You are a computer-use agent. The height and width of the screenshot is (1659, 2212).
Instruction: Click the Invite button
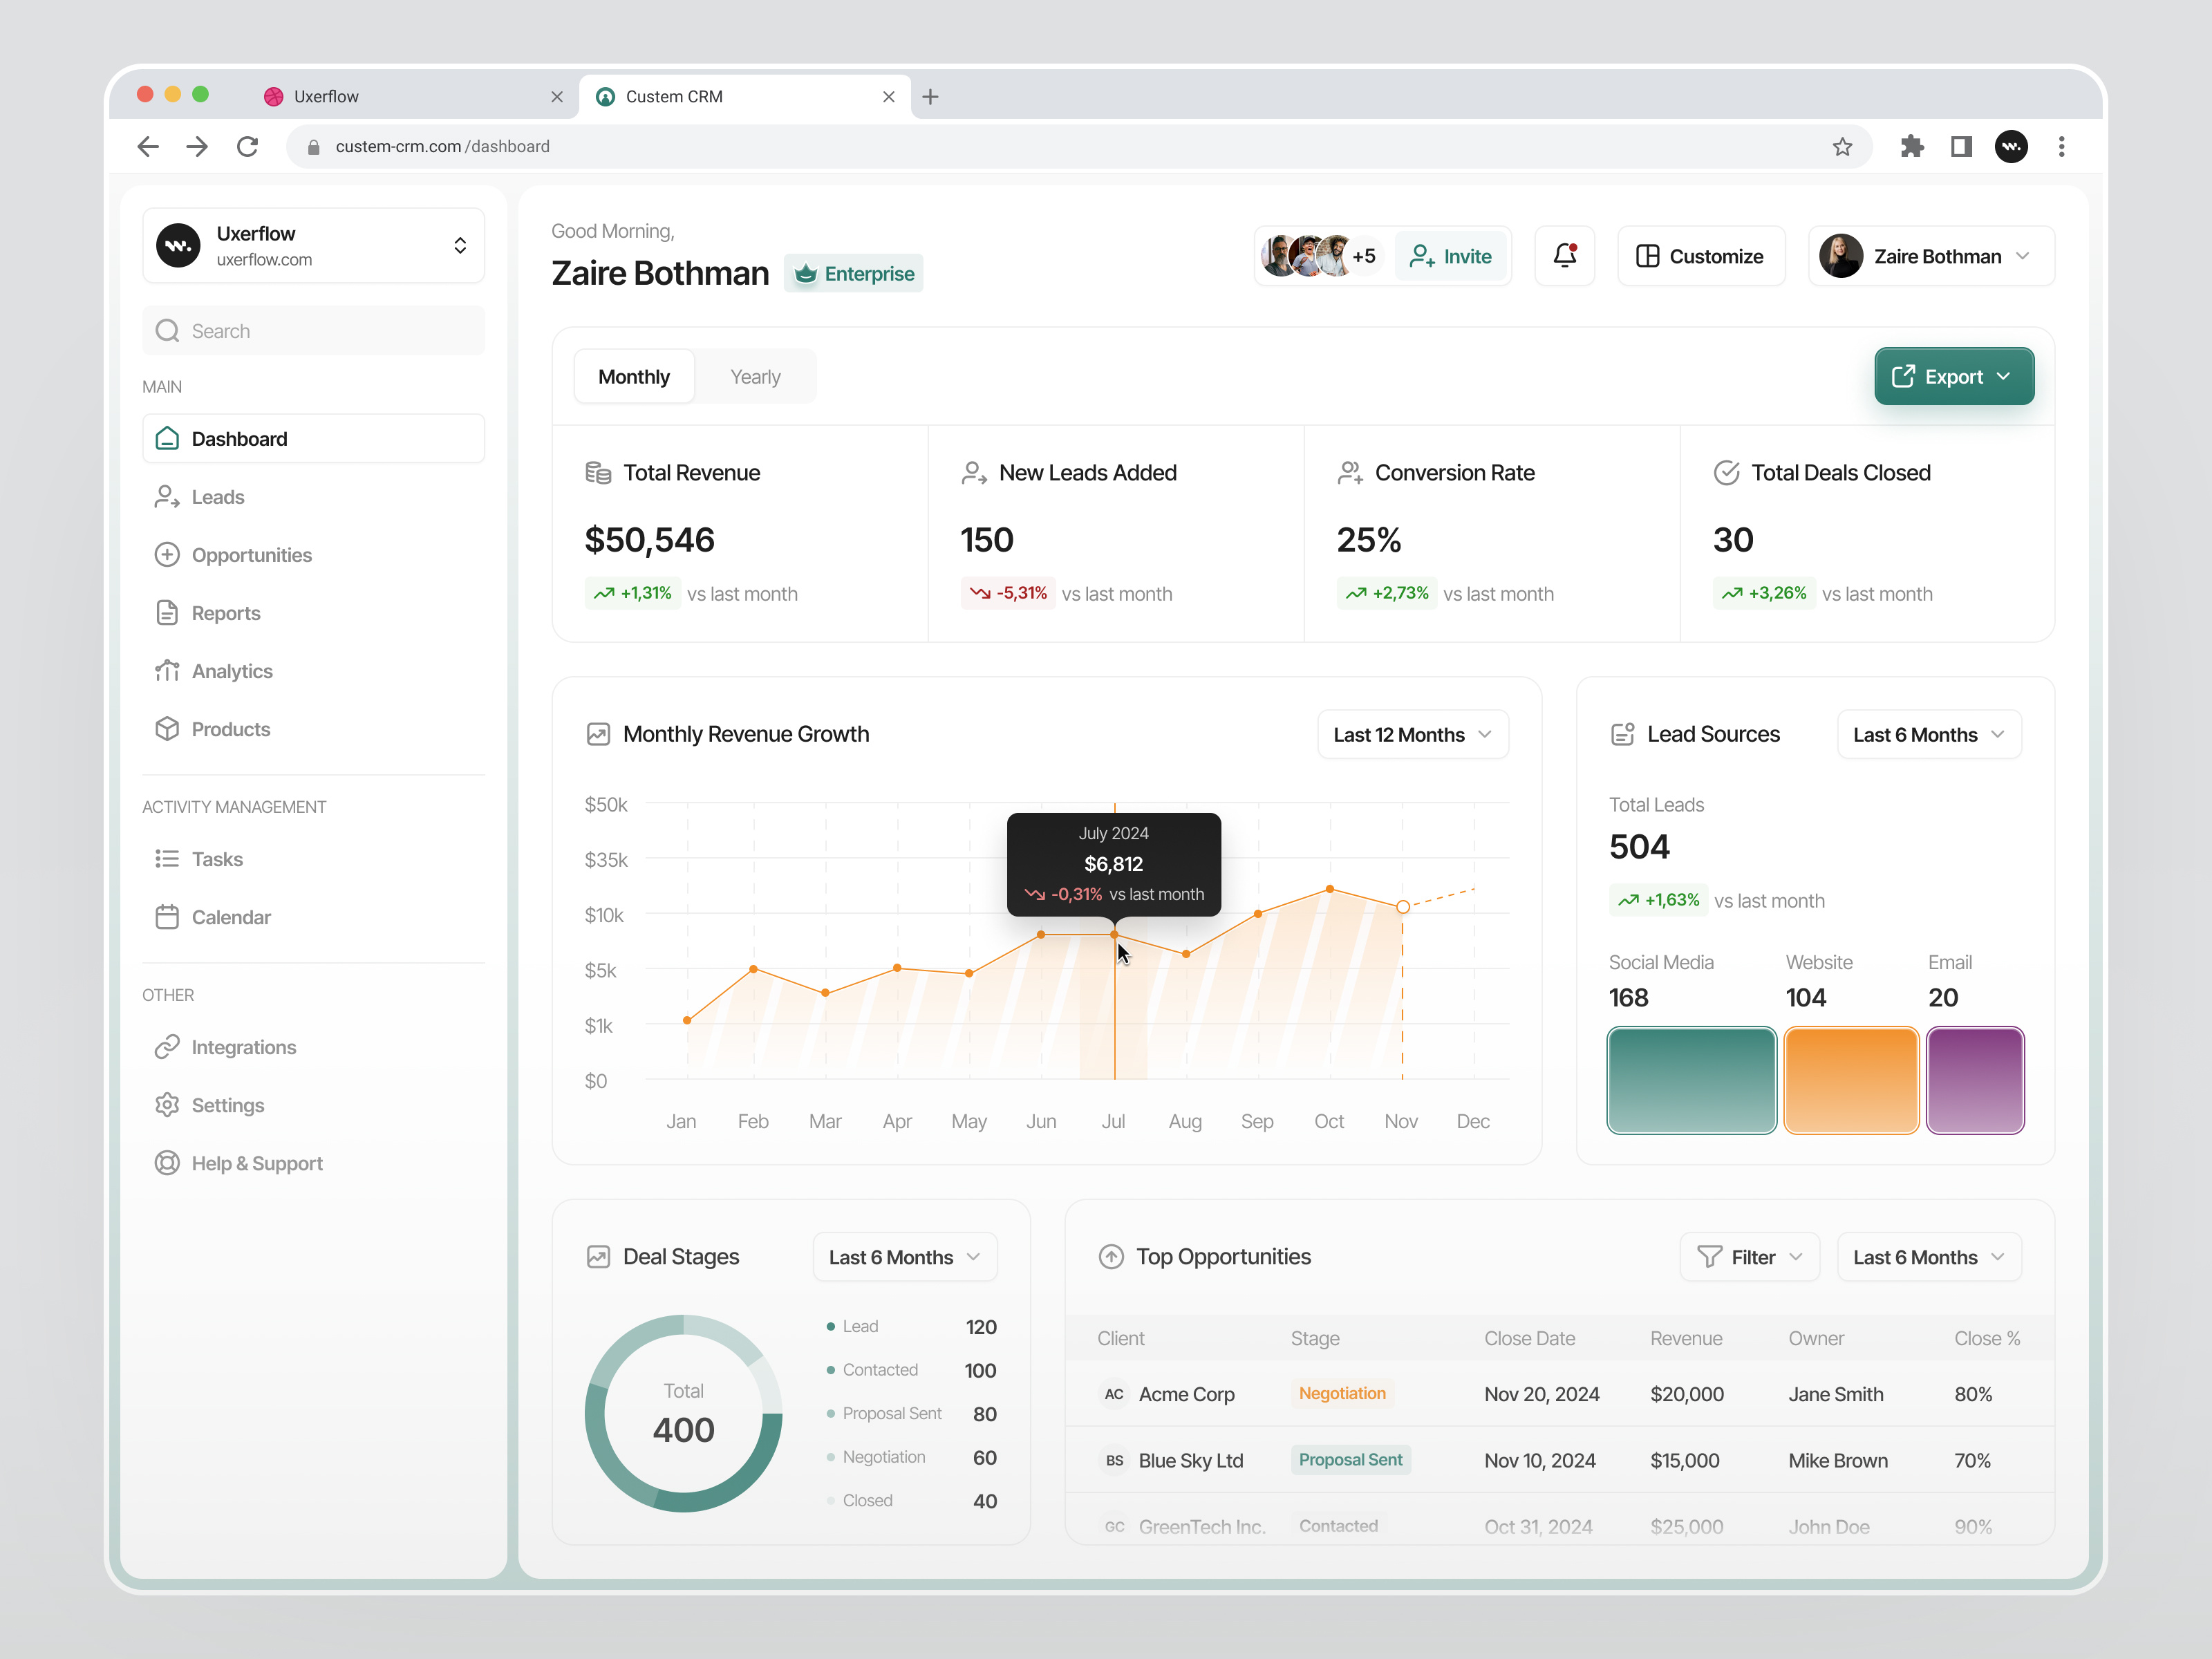point(1451,255)
